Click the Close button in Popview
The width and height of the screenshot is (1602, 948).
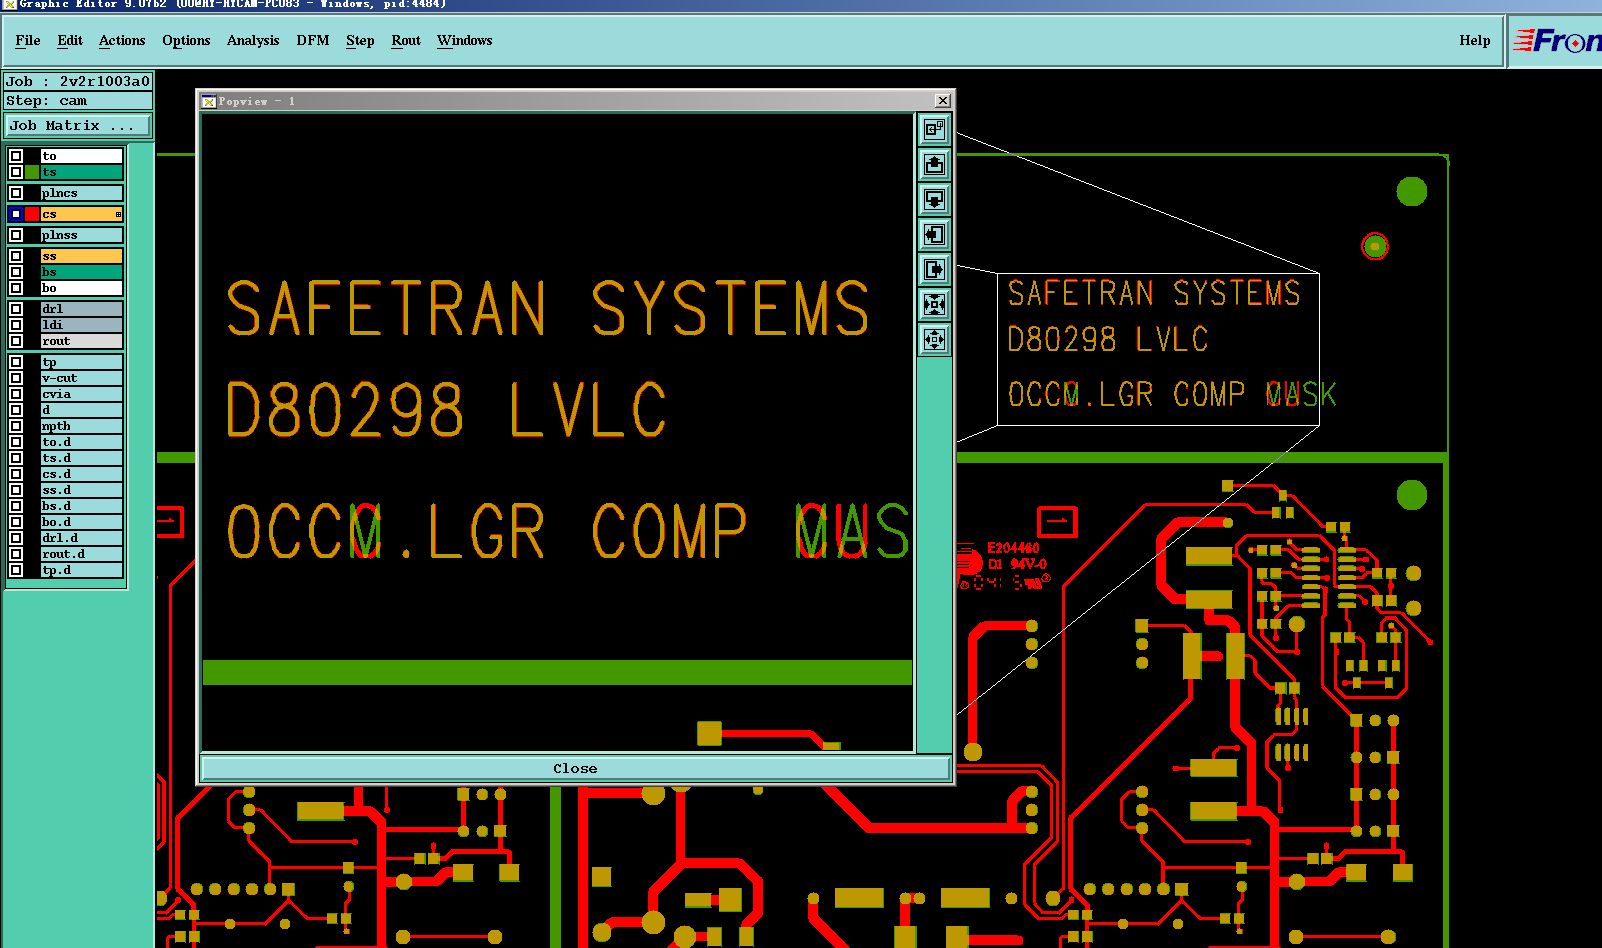click(x=575, y=768)
